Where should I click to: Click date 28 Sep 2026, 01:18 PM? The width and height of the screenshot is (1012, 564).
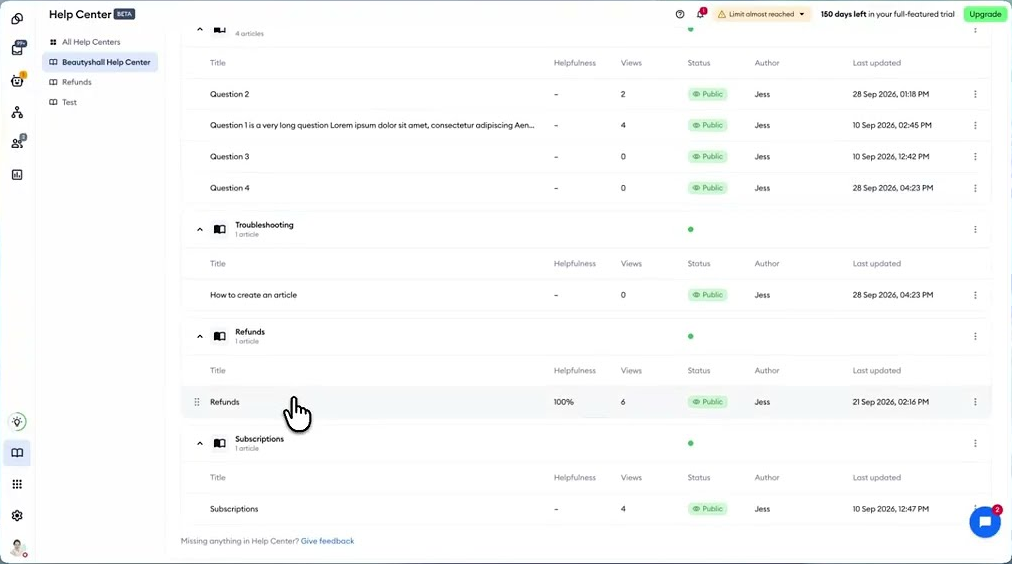click(x=891, y=94)
